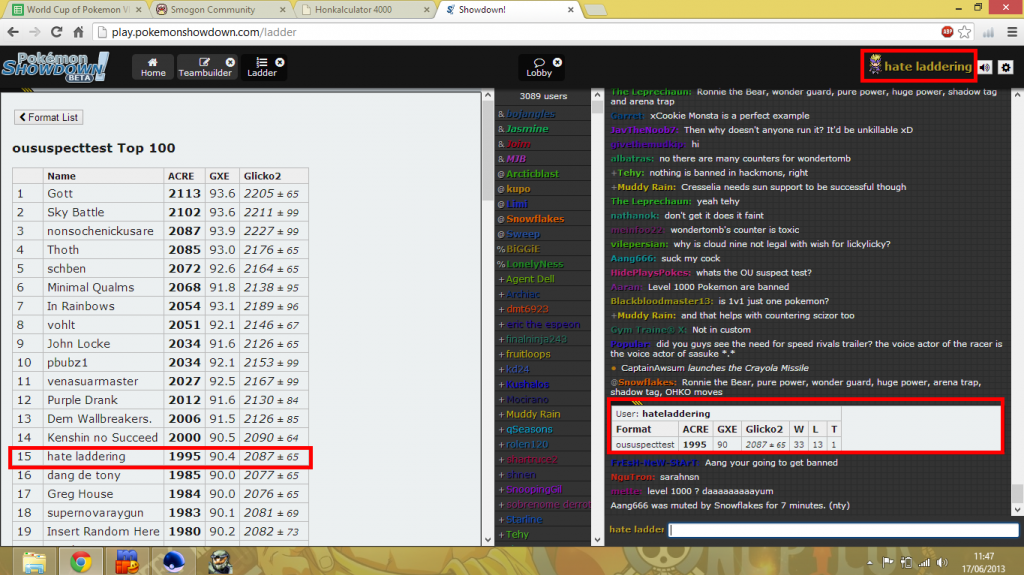Switch to Honkalculator 4000 browser tab

(366, 9)
